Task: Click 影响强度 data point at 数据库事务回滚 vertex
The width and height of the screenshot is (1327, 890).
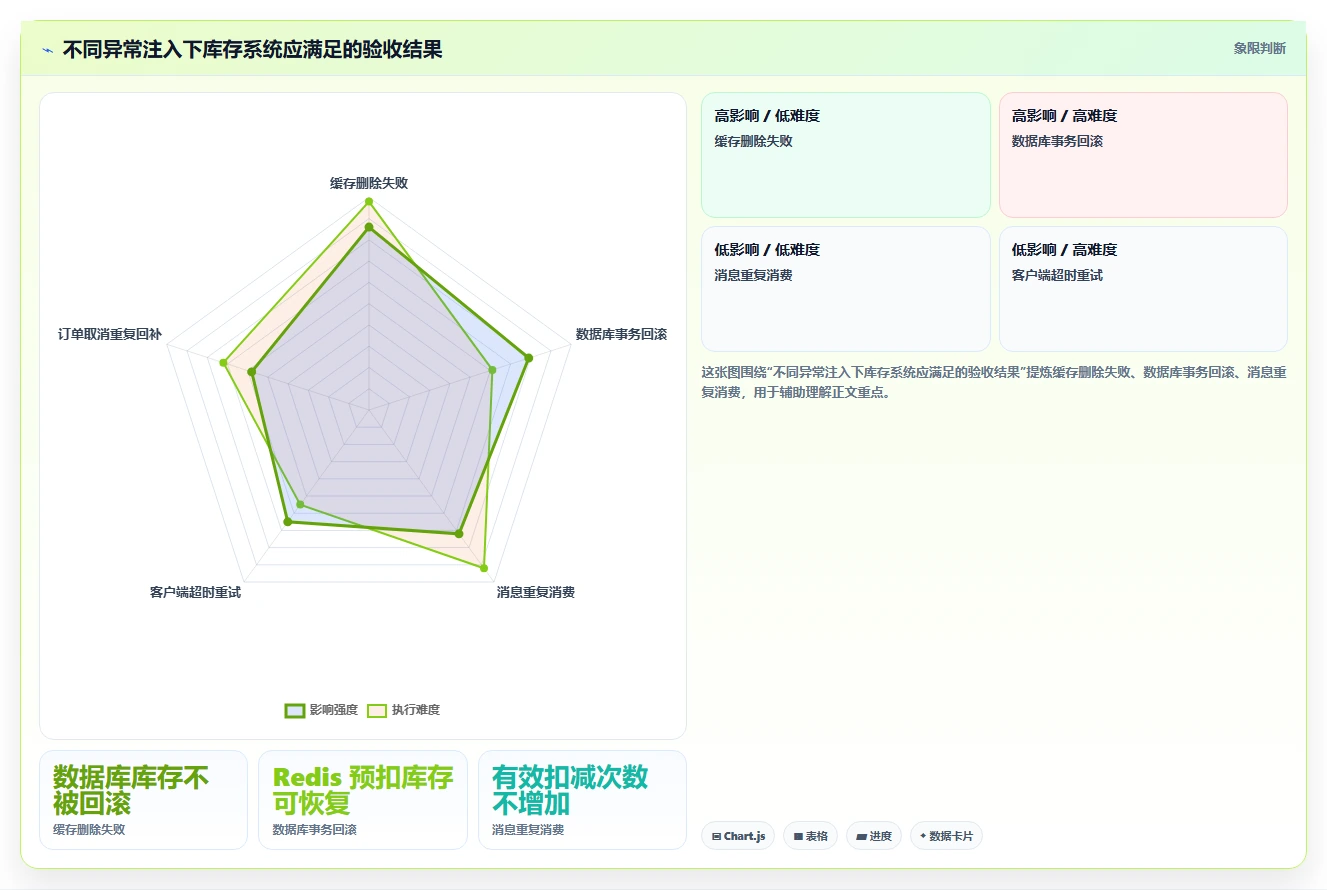Action: point(529,357)
